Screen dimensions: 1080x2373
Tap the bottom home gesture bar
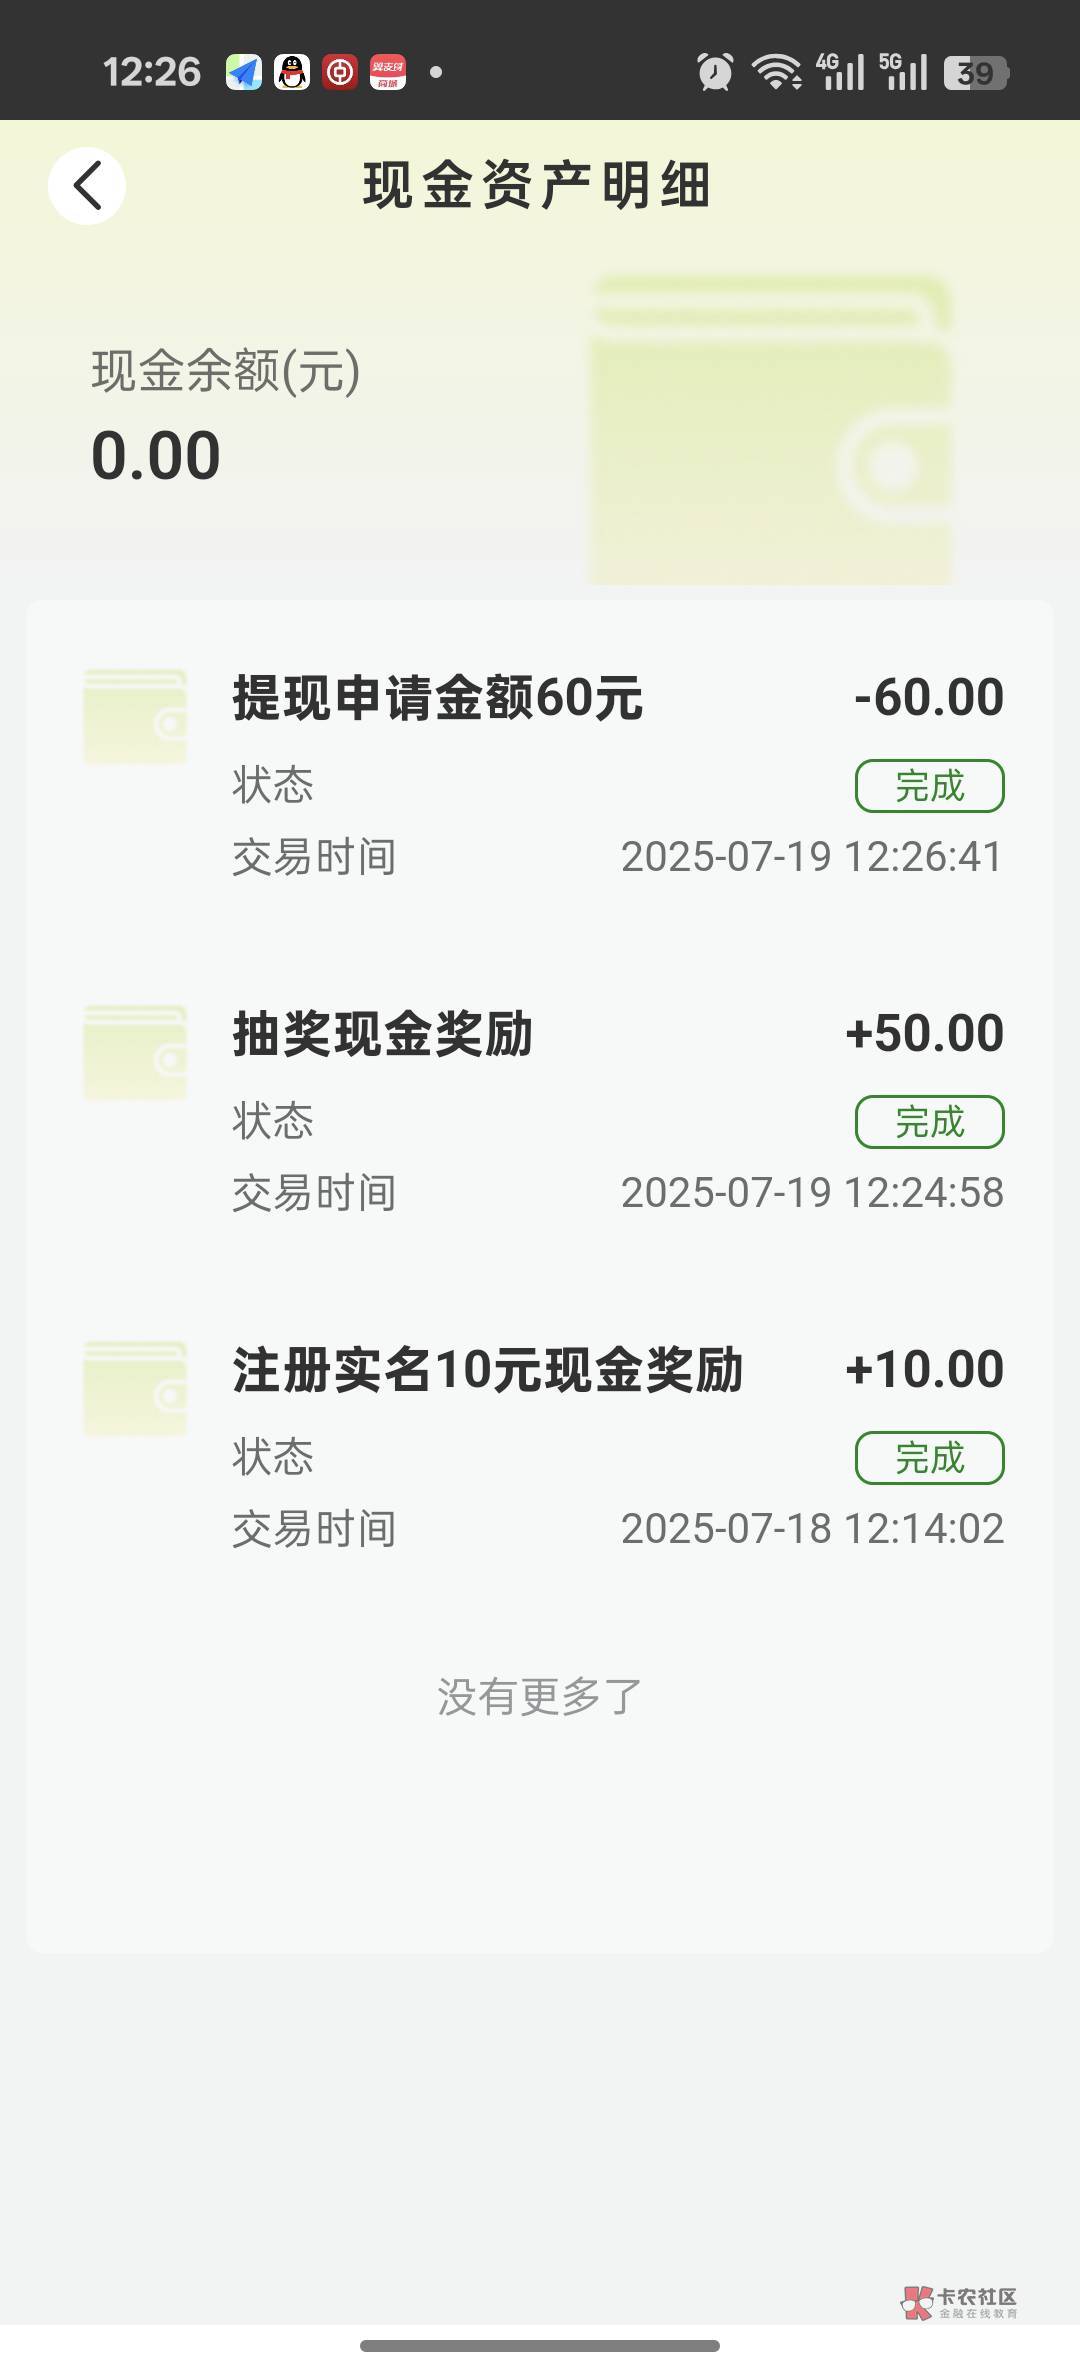point(540,2345)
